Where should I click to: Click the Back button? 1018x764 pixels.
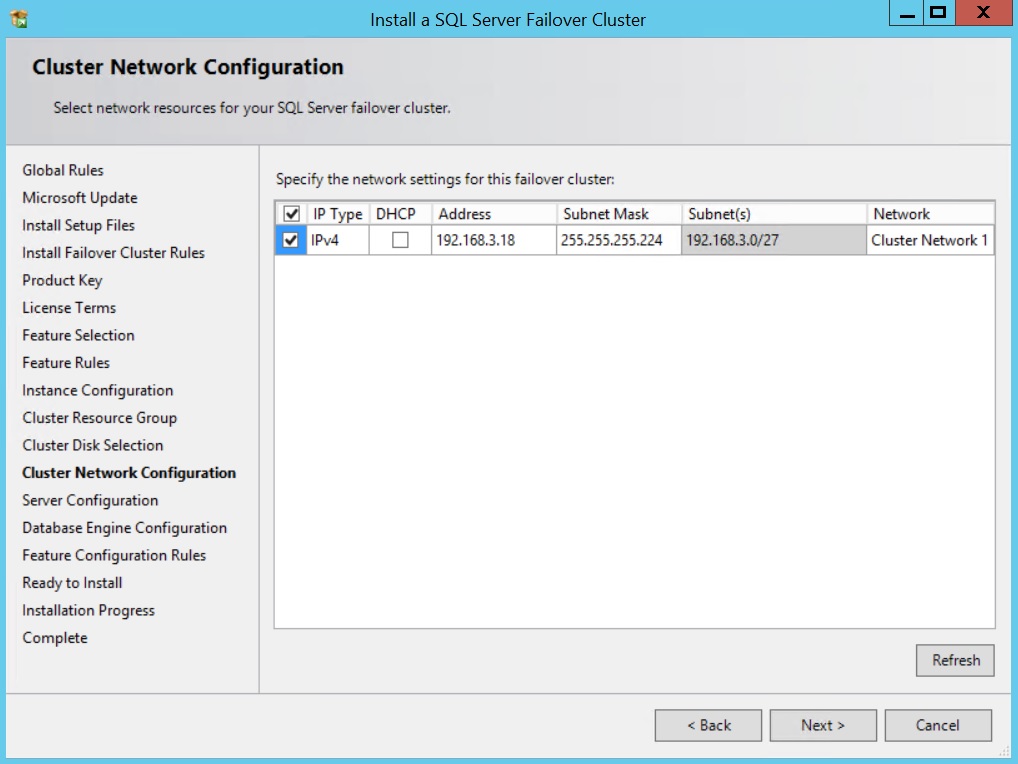708,725
